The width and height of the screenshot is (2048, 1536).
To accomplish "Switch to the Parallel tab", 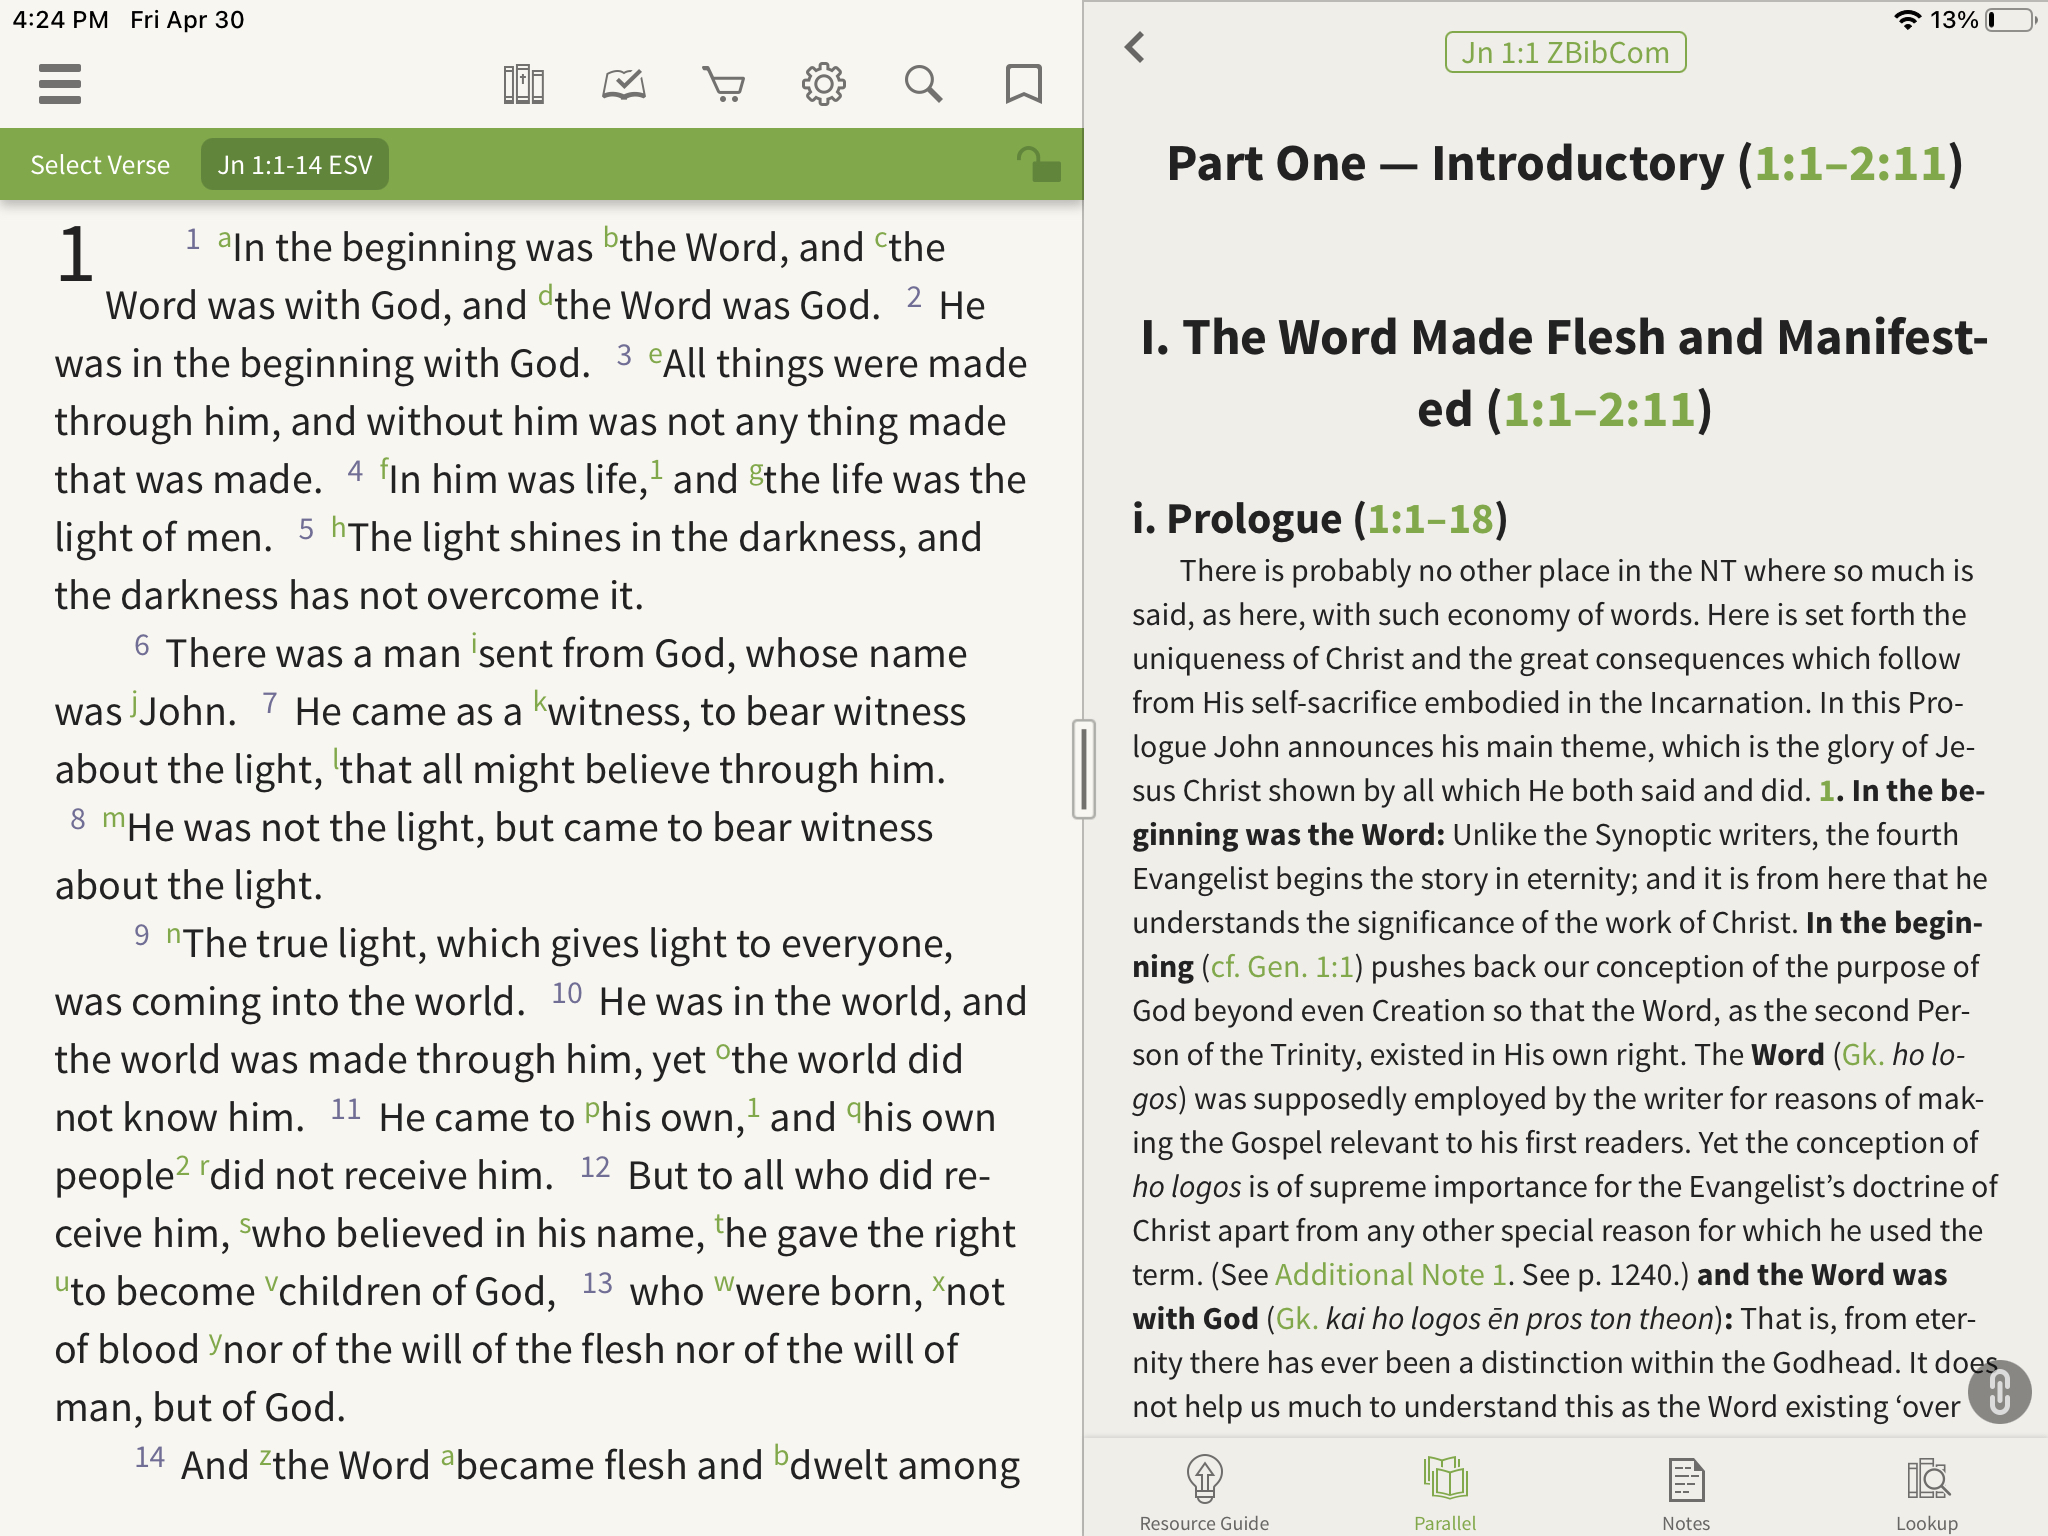I will [1445, 1494].
